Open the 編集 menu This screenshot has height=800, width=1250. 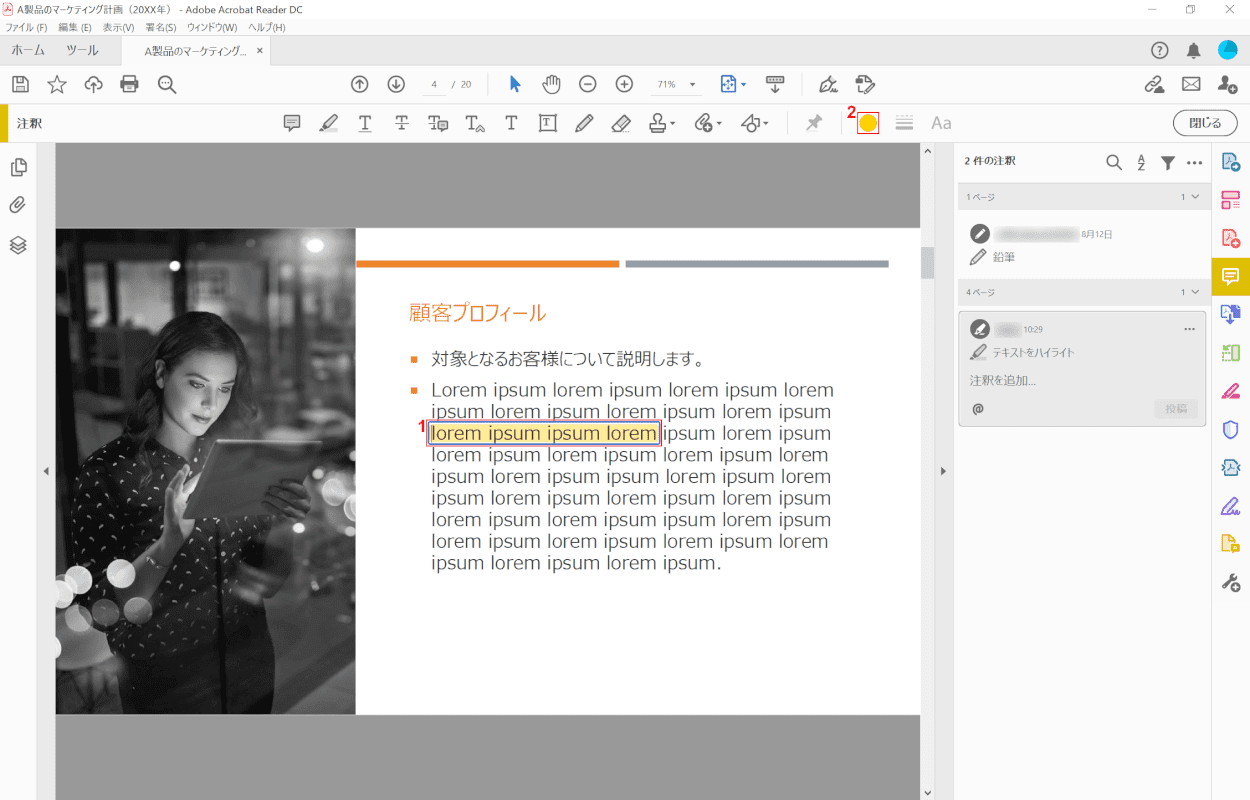click(75, 27)
